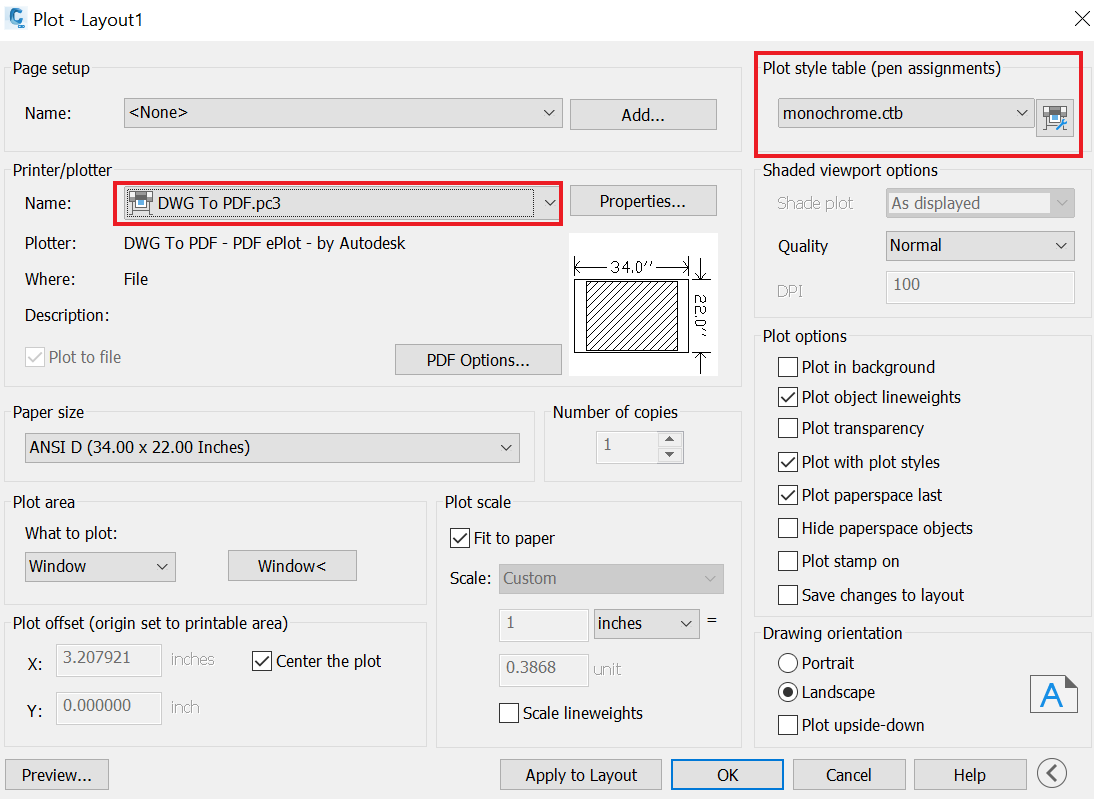Click the Cancel button
1094x799 pixels.
848,775
